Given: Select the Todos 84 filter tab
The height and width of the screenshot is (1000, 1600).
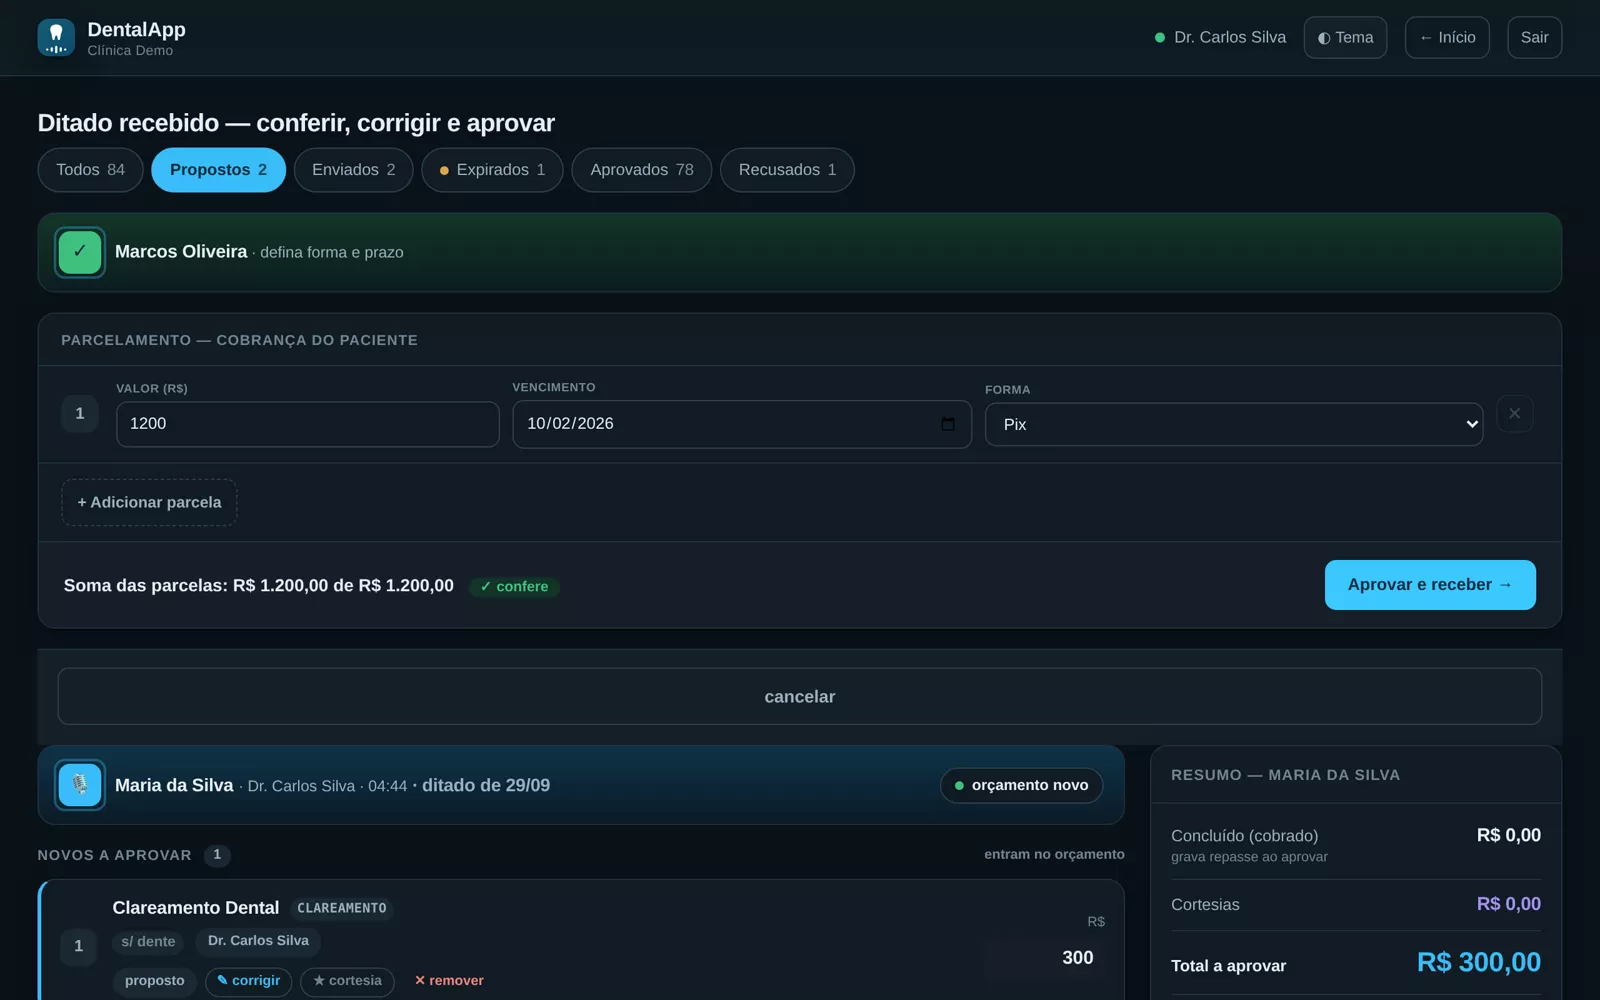Looking at the screenshot, I should (91, 170).
